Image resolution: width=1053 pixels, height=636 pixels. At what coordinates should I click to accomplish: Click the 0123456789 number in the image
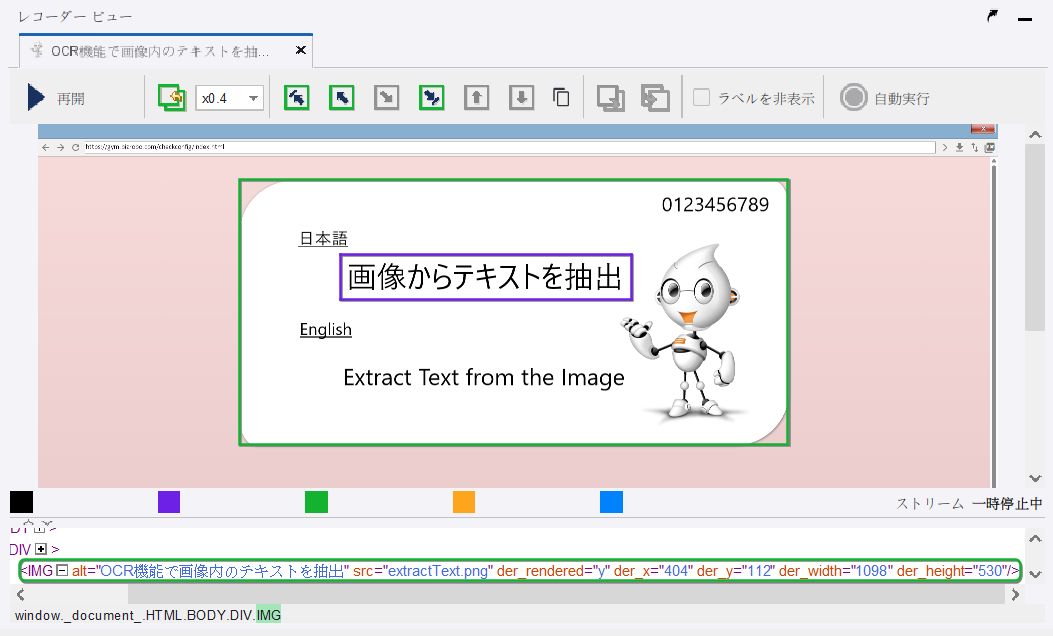coord(715,205)
